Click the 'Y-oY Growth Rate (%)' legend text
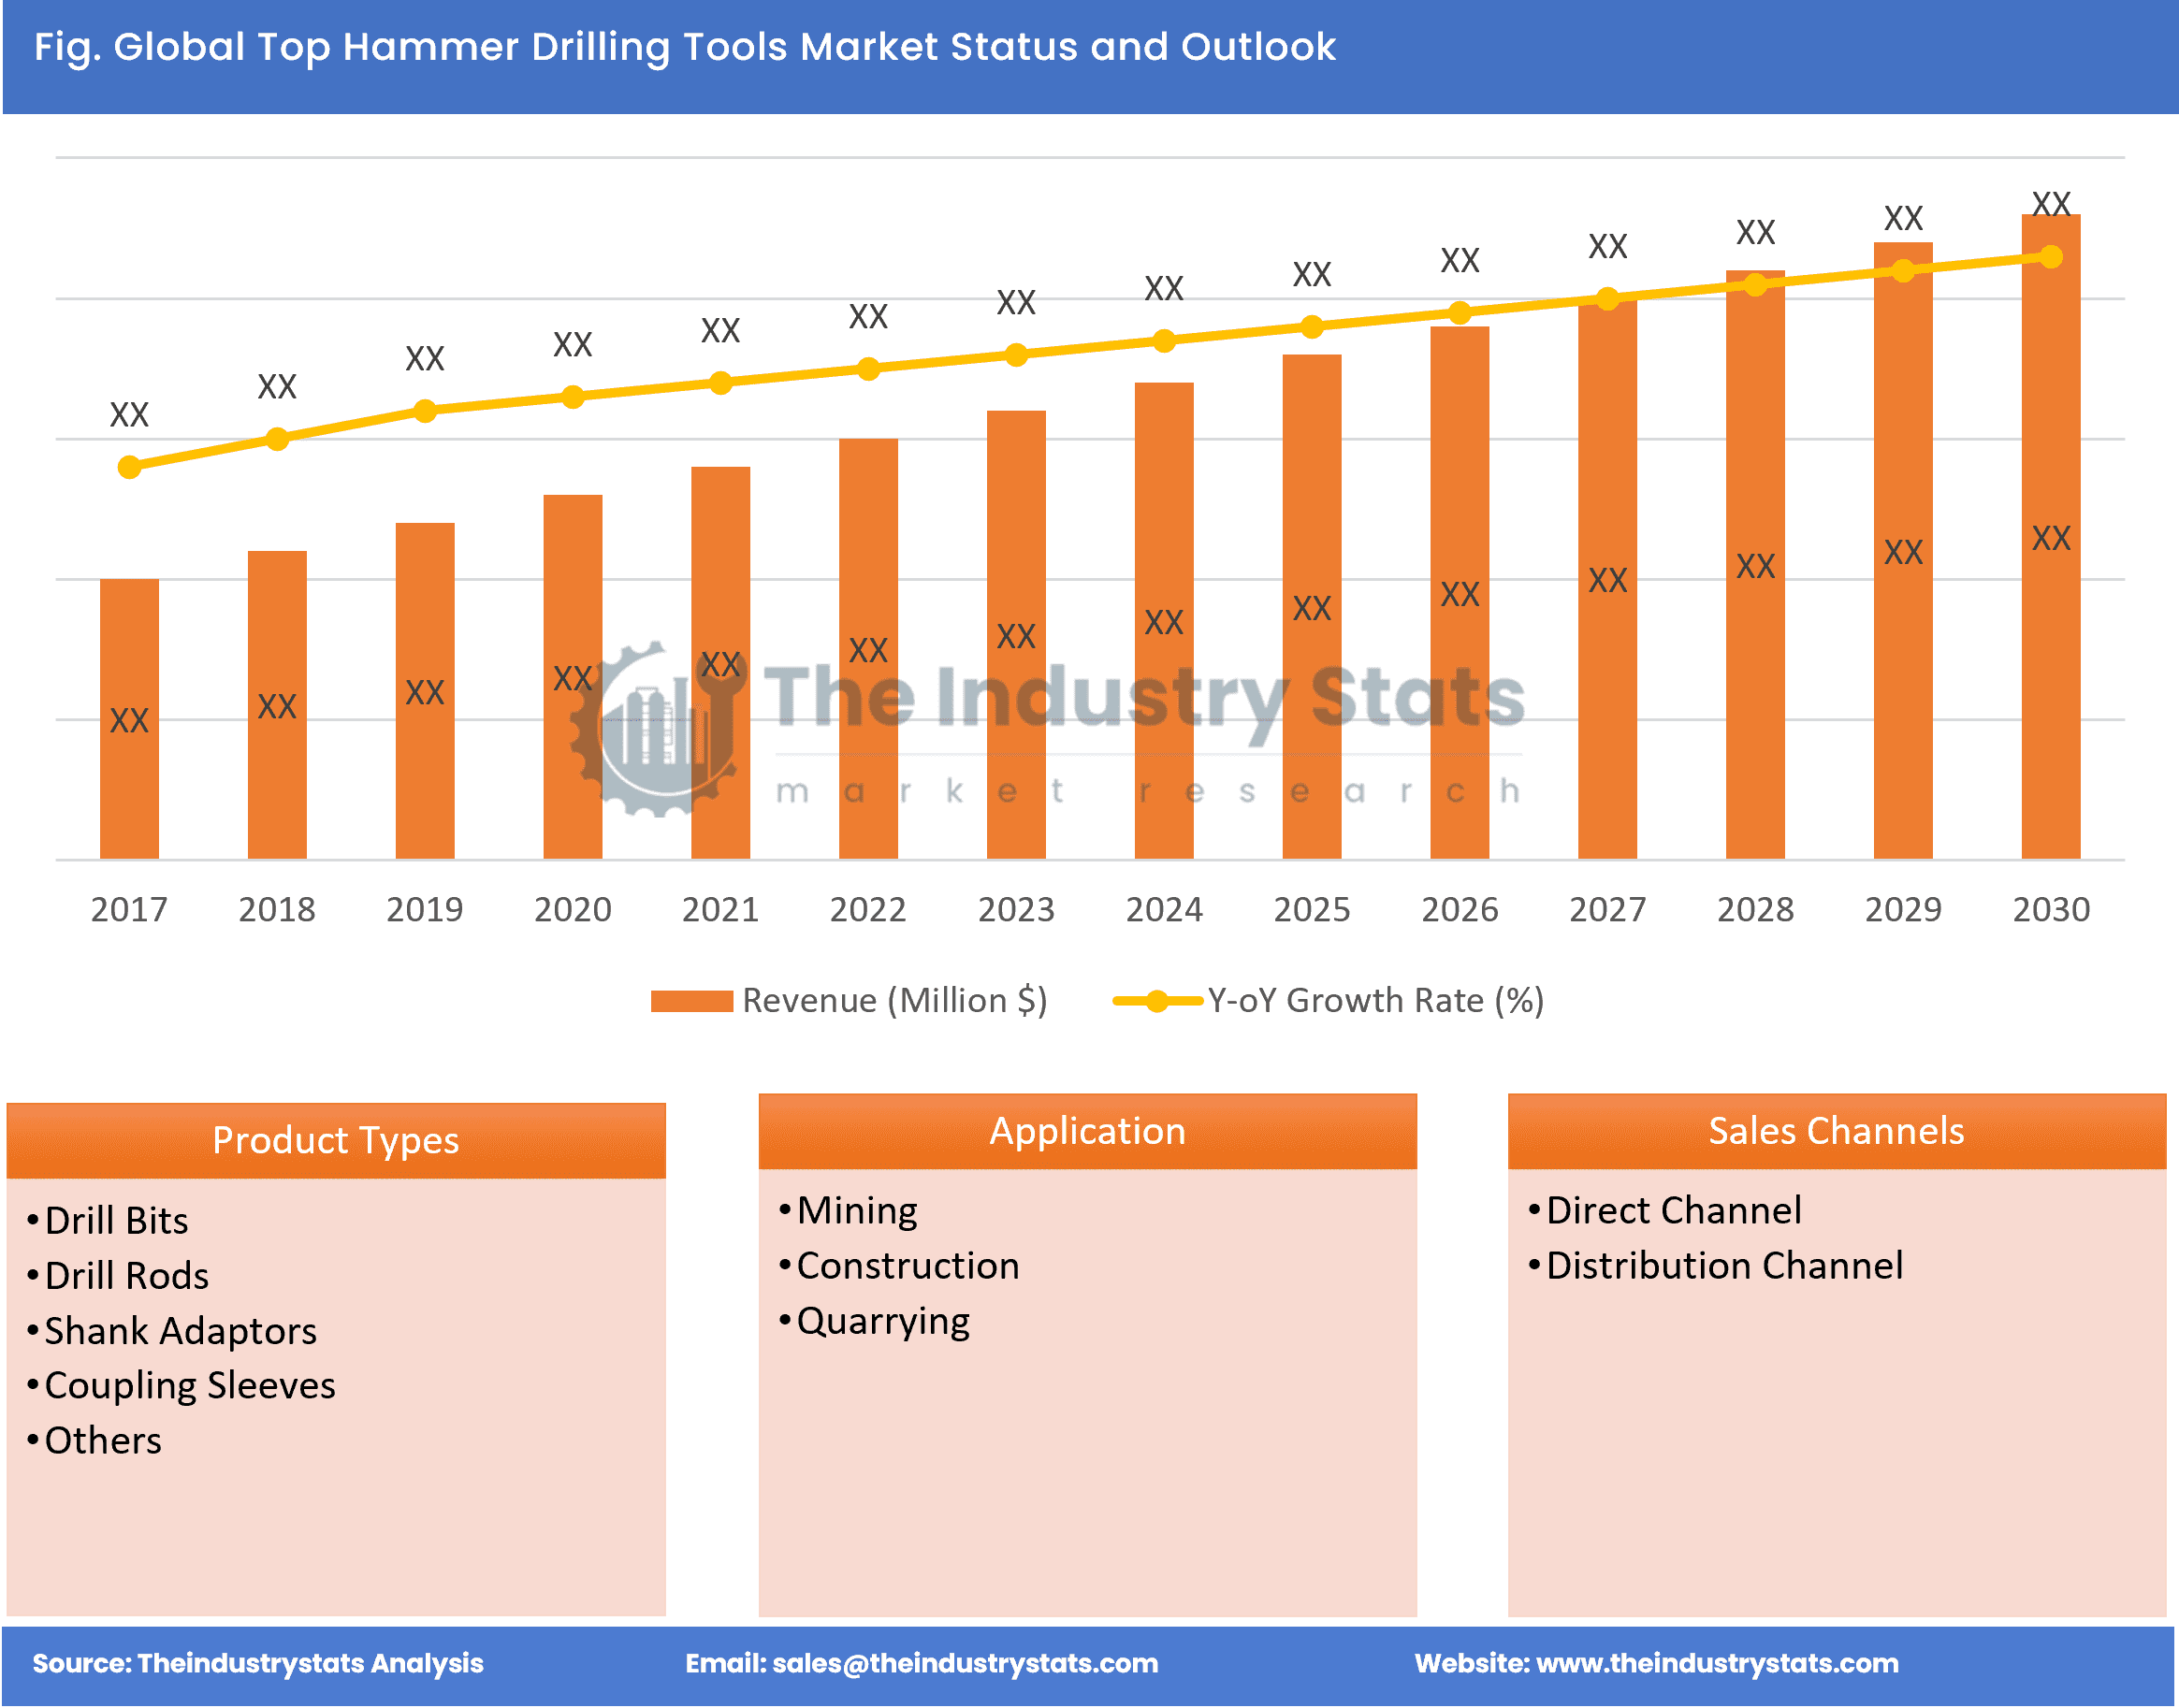This screenshot has height=1708, width=2179. click(x=1376, y=1001)
